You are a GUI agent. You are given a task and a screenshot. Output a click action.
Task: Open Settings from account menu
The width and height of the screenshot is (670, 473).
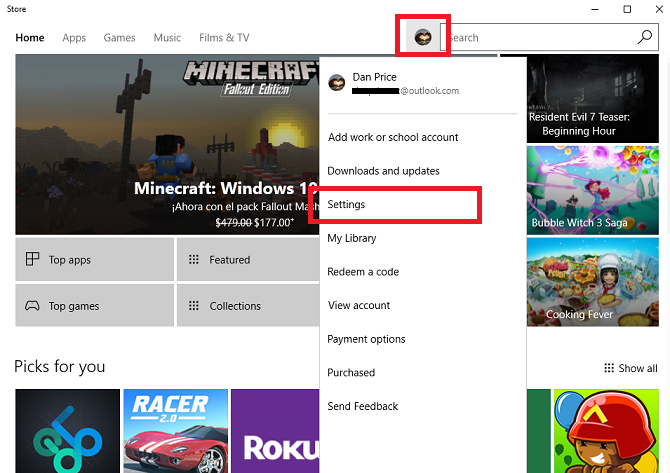tap(346, 204)
